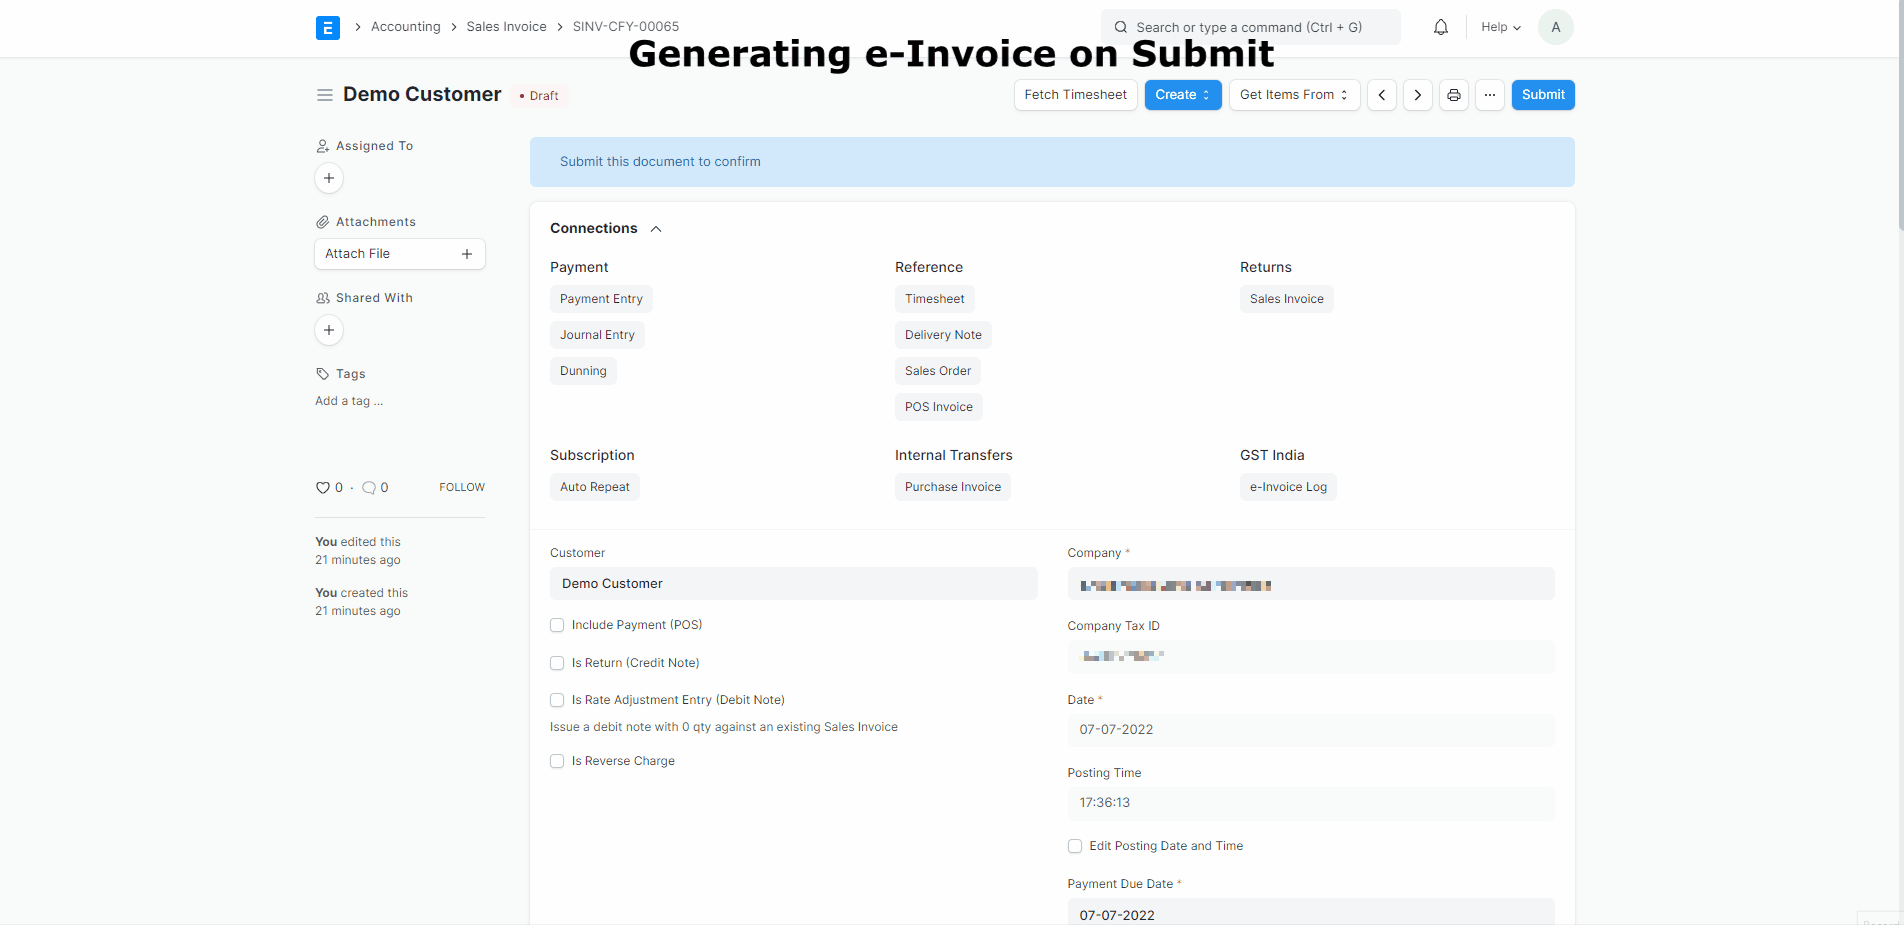The width and height of the screenshot is (1904, 925).
Task: Enable Include Payment (POS) checkbox
Action: tap(557, 625)
